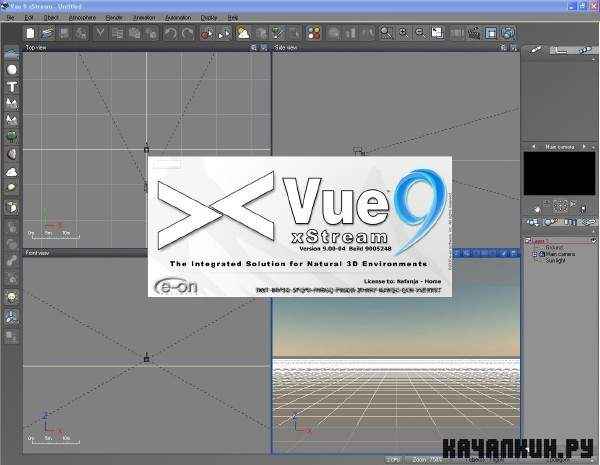Click the Redo arrow in the toolbar
Image resolution: width=600 pixels, height=465 pixels.
tap(188, 33)
